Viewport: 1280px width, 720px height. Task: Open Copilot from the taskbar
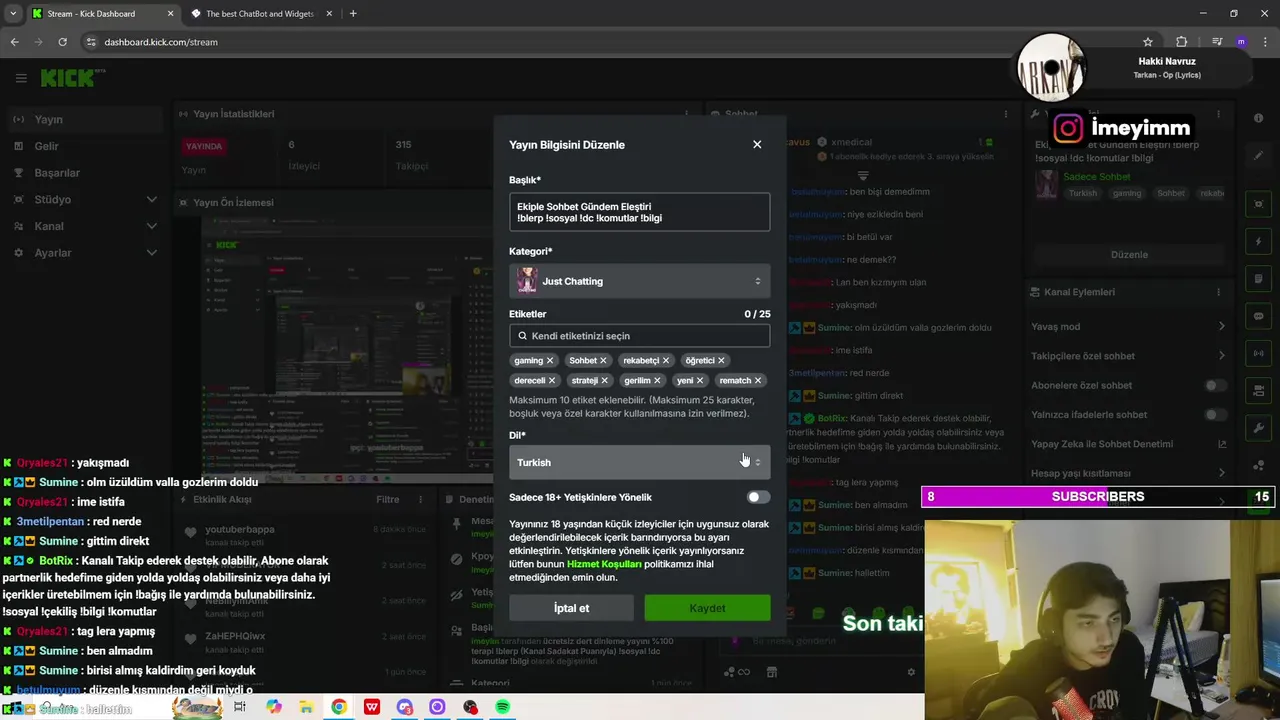[x=273, y=707]
